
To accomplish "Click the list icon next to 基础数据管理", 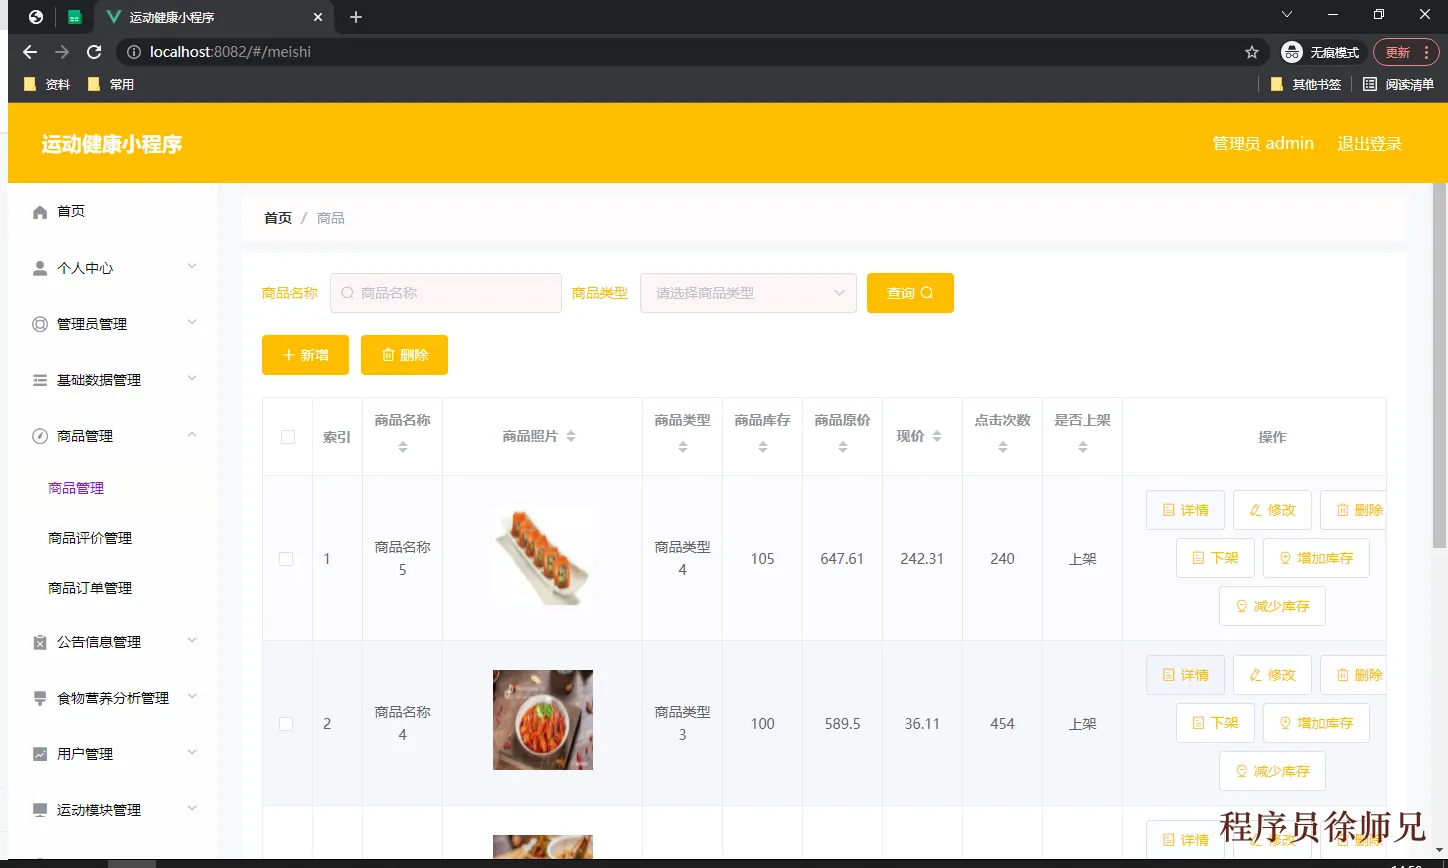I will pos(40,380).
